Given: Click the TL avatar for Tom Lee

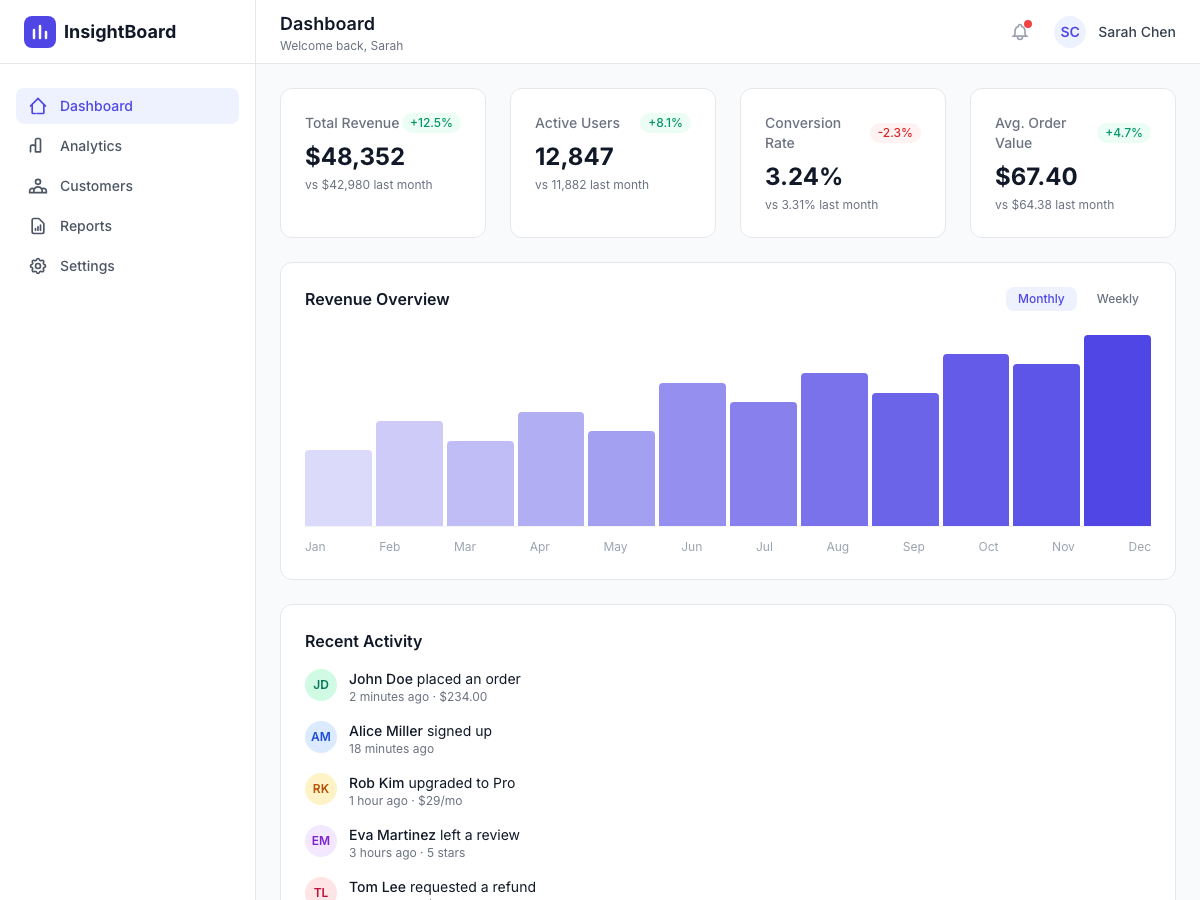Looking at the screenshot, I should tap(321, 889).
